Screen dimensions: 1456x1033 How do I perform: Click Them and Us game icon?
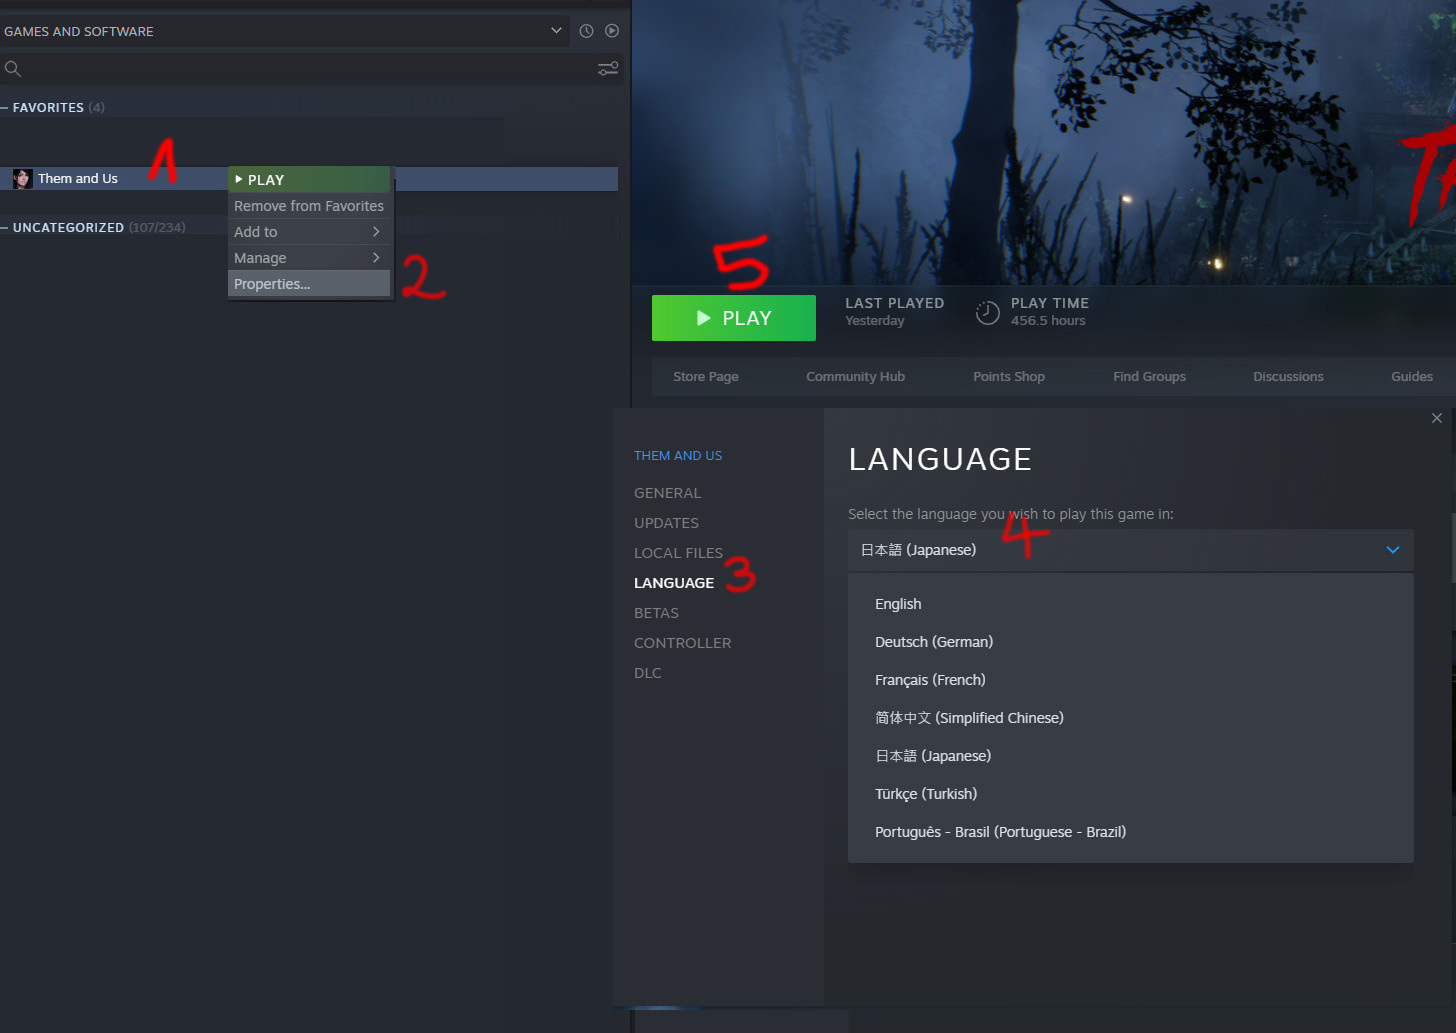click(x=22, y=179)
